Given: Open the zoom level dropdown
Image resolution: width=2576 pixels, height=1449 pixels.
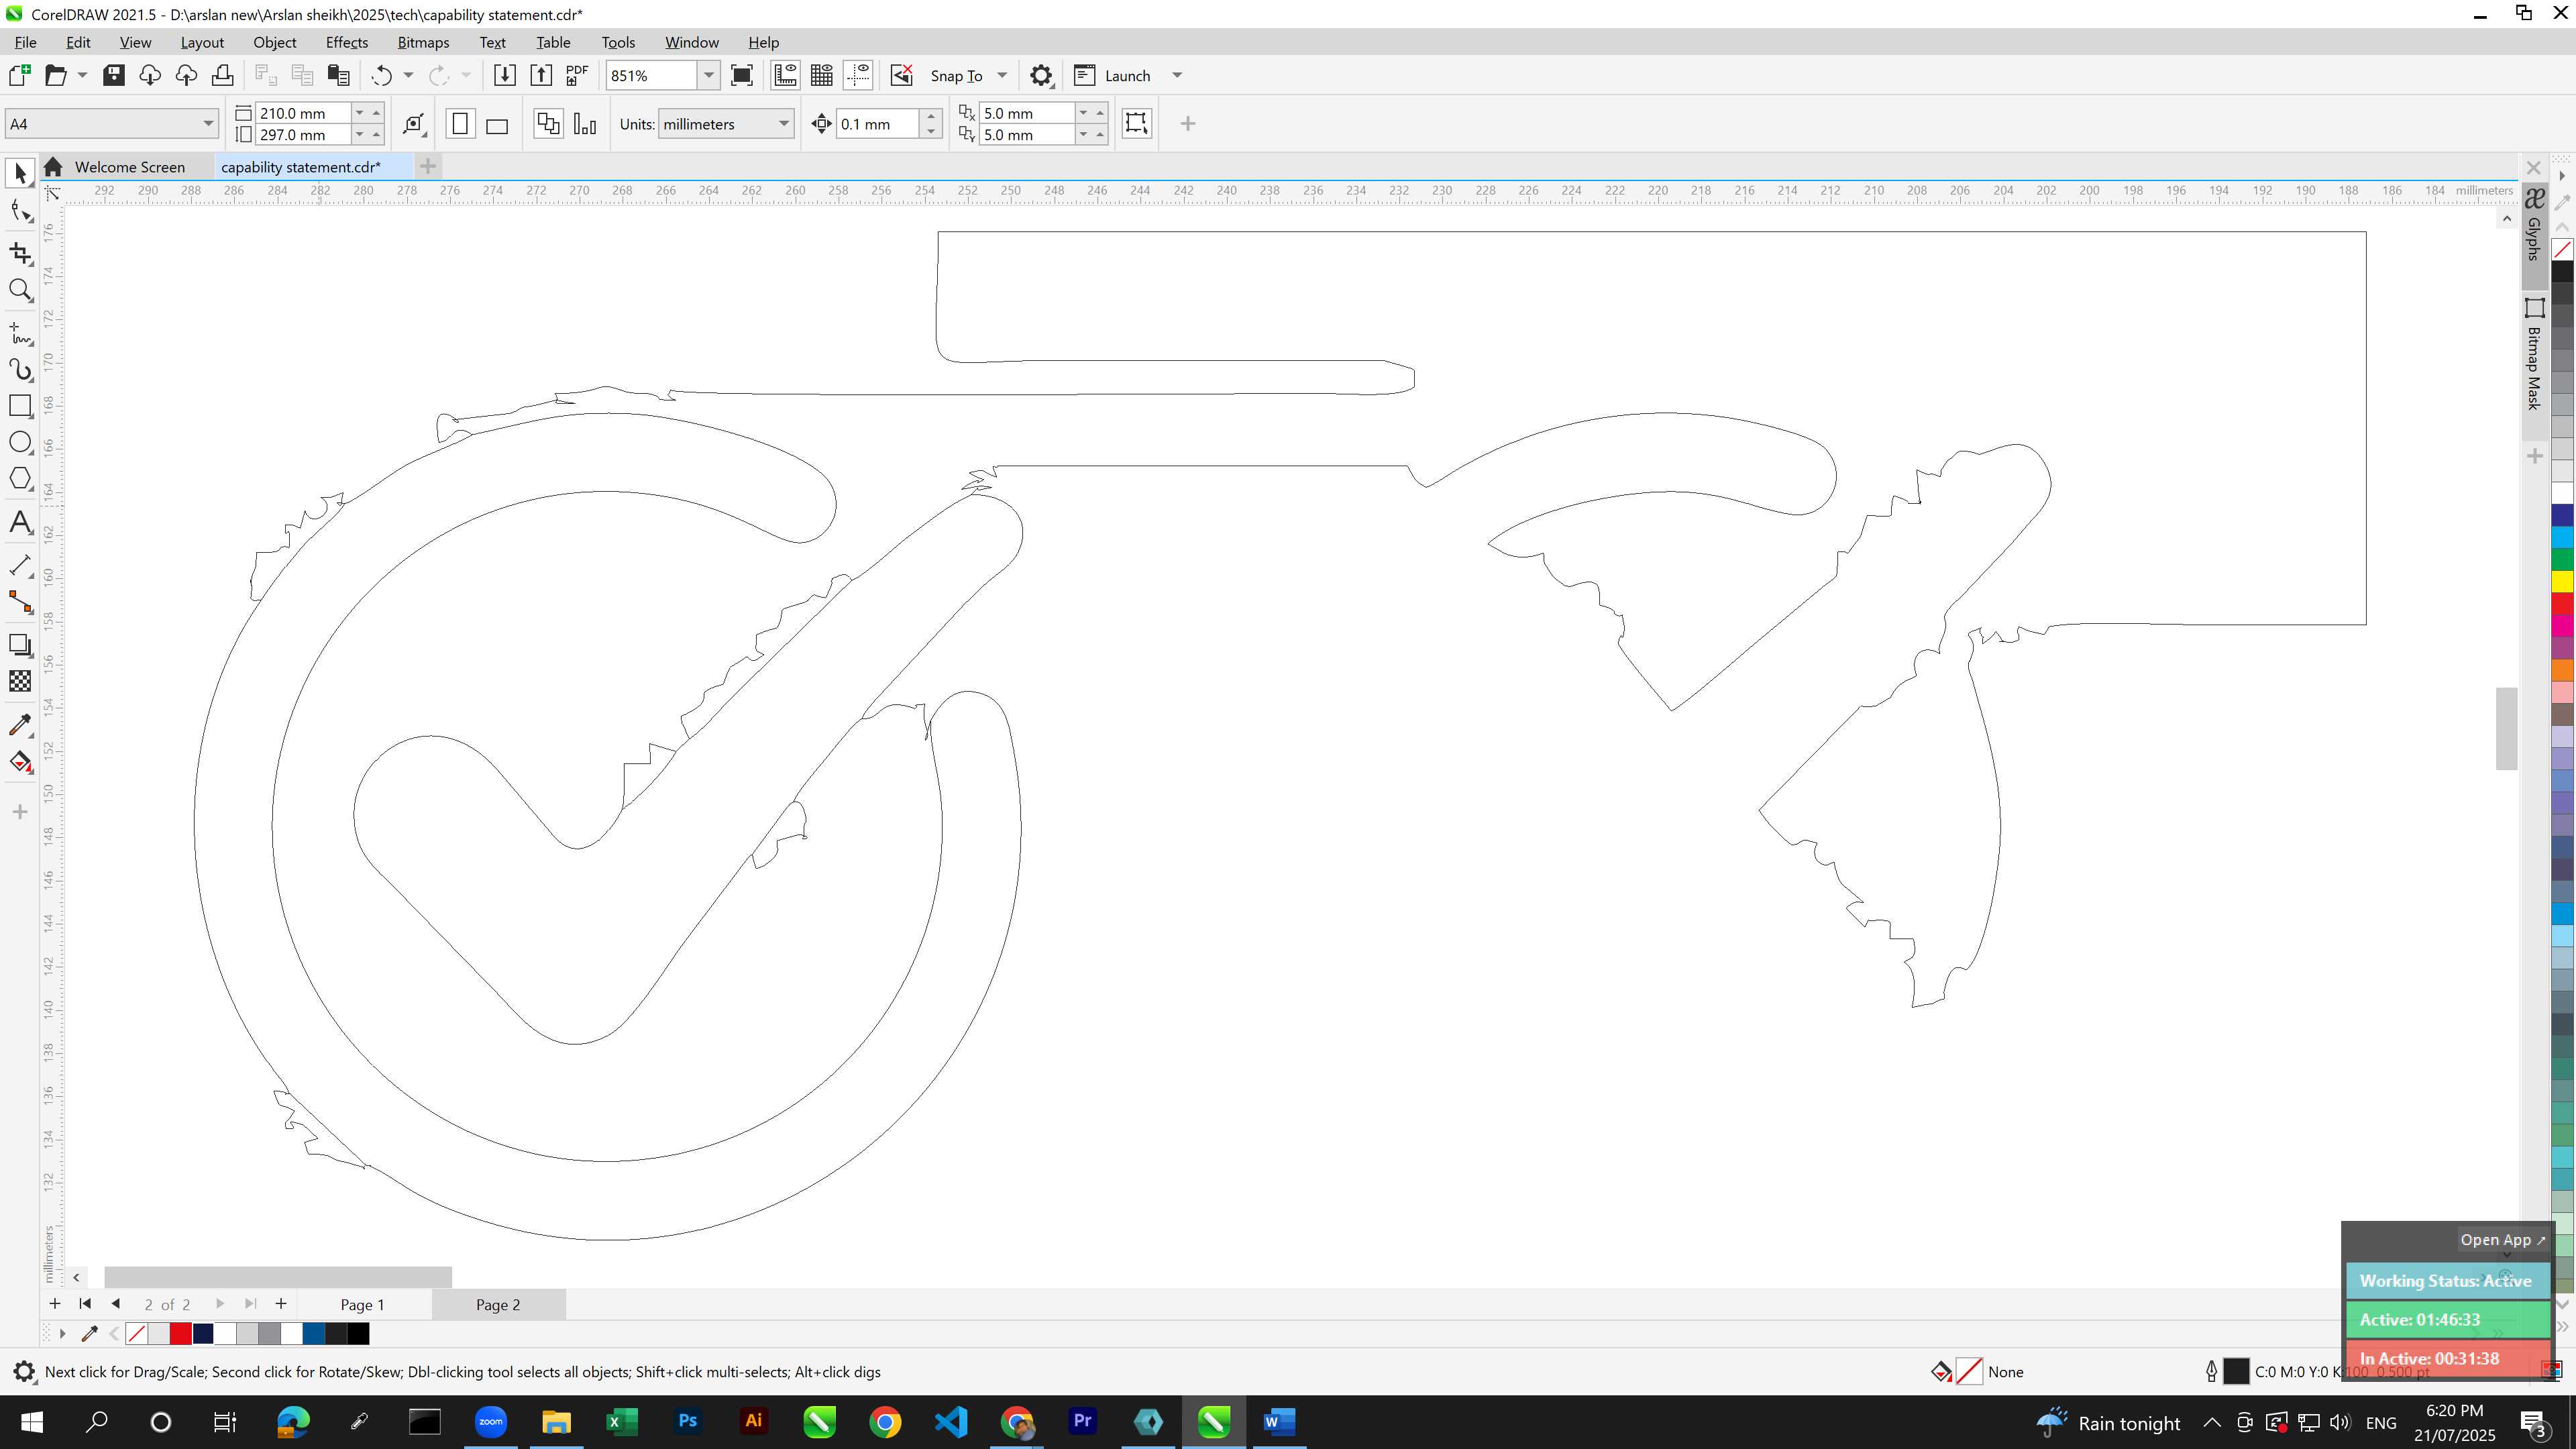Looking at the screenshot, I should pos(709,76).
